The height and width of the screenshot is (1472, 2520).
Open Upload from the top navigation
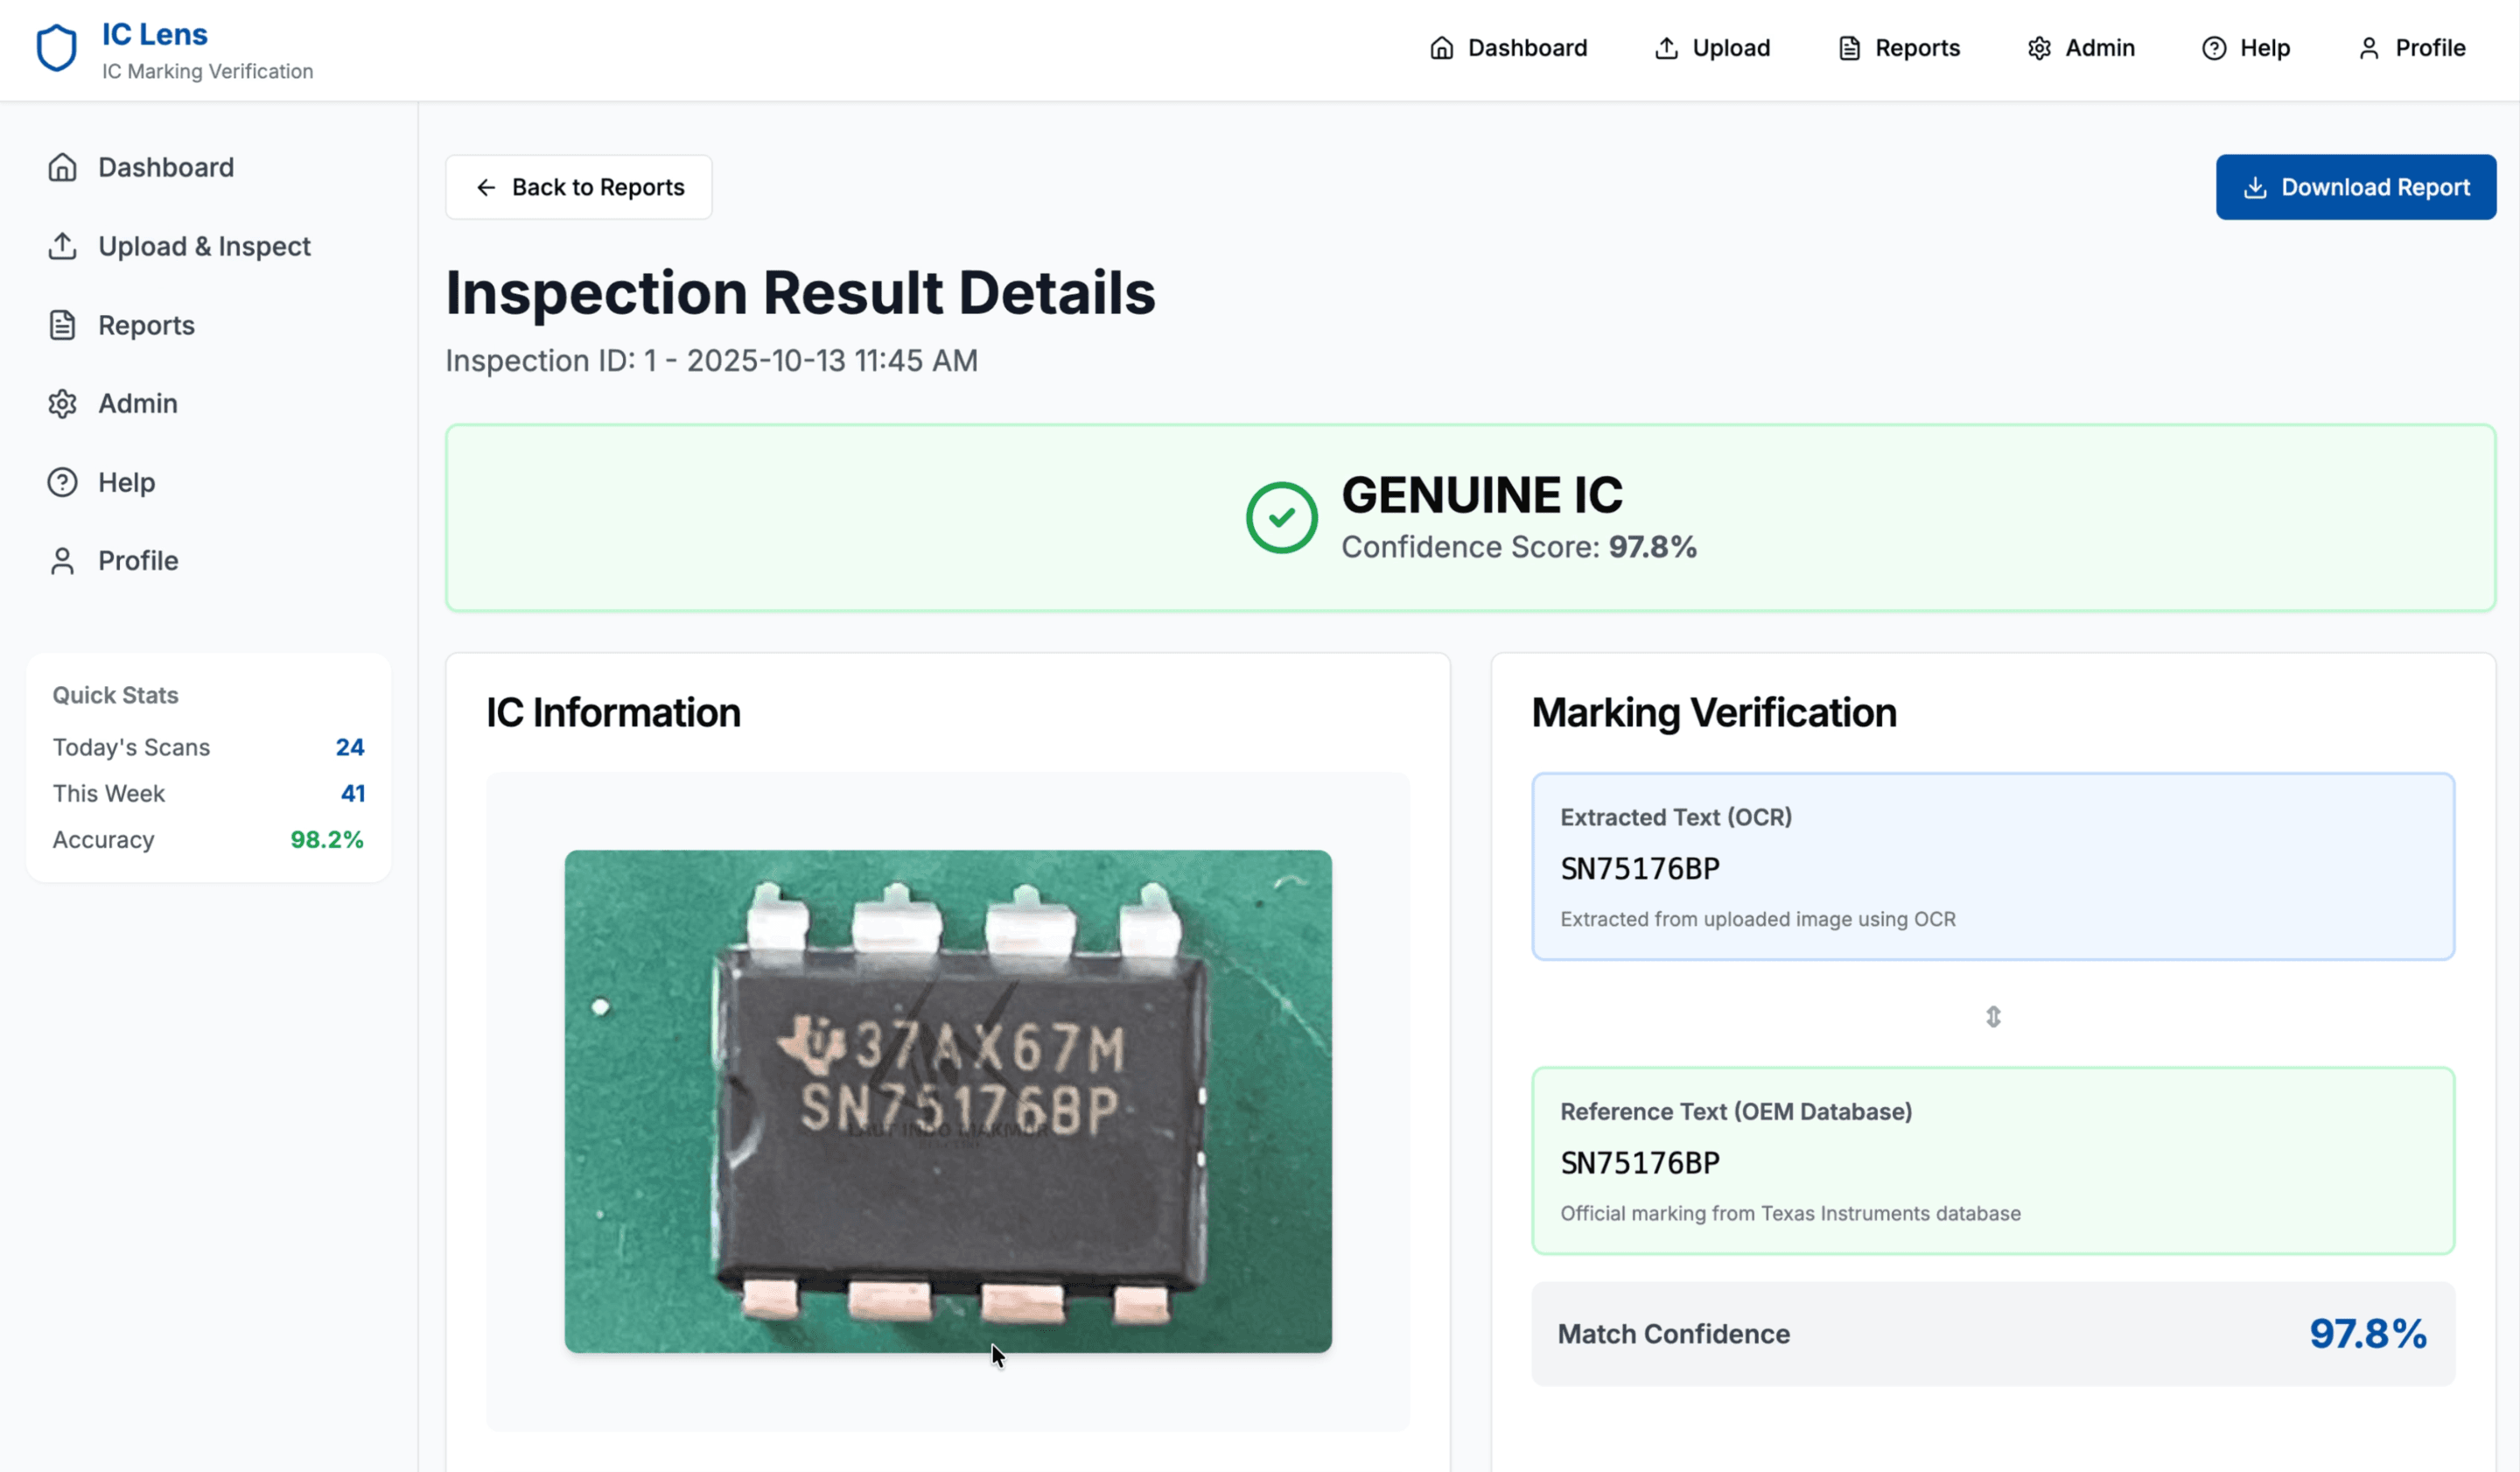click(1712, 48)
